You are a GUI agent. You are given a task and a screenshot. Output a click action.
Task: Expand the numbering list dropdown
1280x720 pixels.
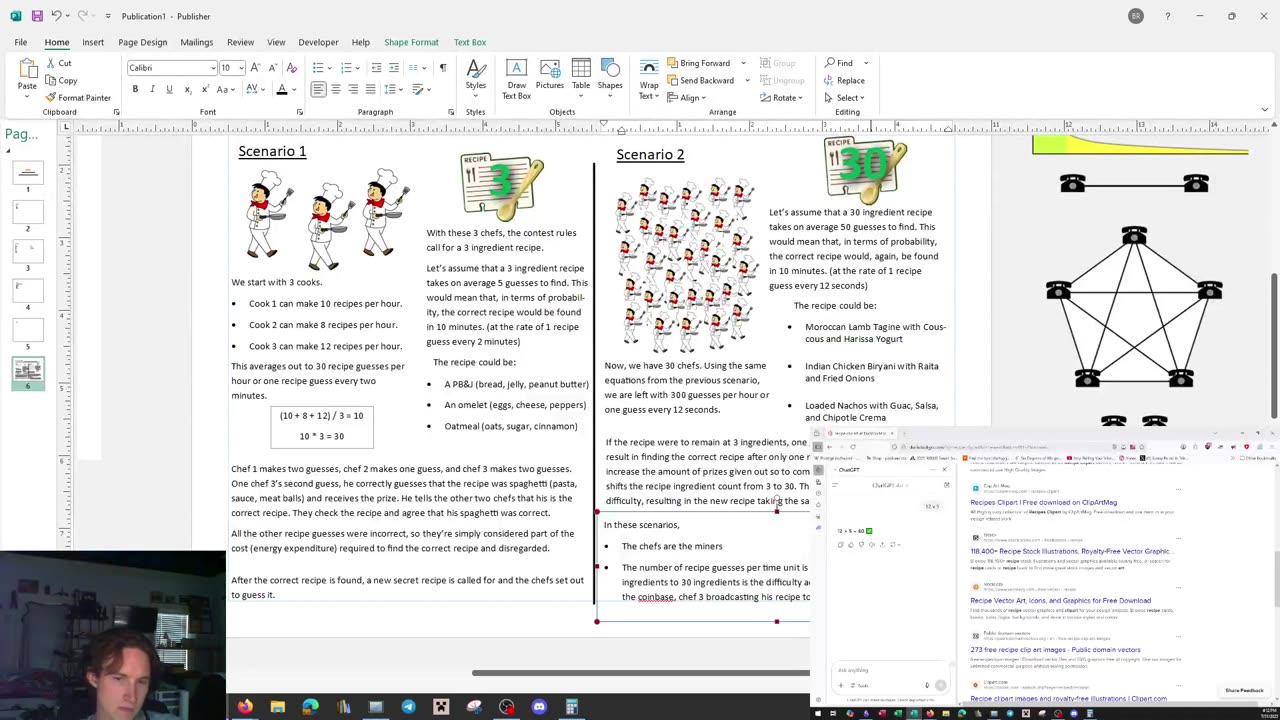pos(357,68)
